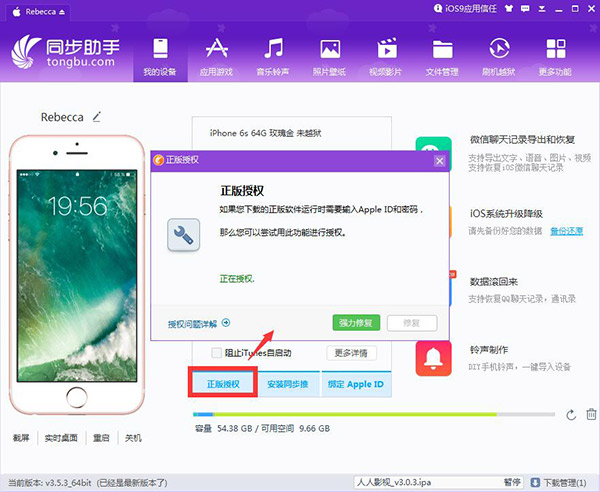This screenshot has width=600, height=492.
Task: Open the 铃声制作 feature title
Action: (x=489, y=350)
